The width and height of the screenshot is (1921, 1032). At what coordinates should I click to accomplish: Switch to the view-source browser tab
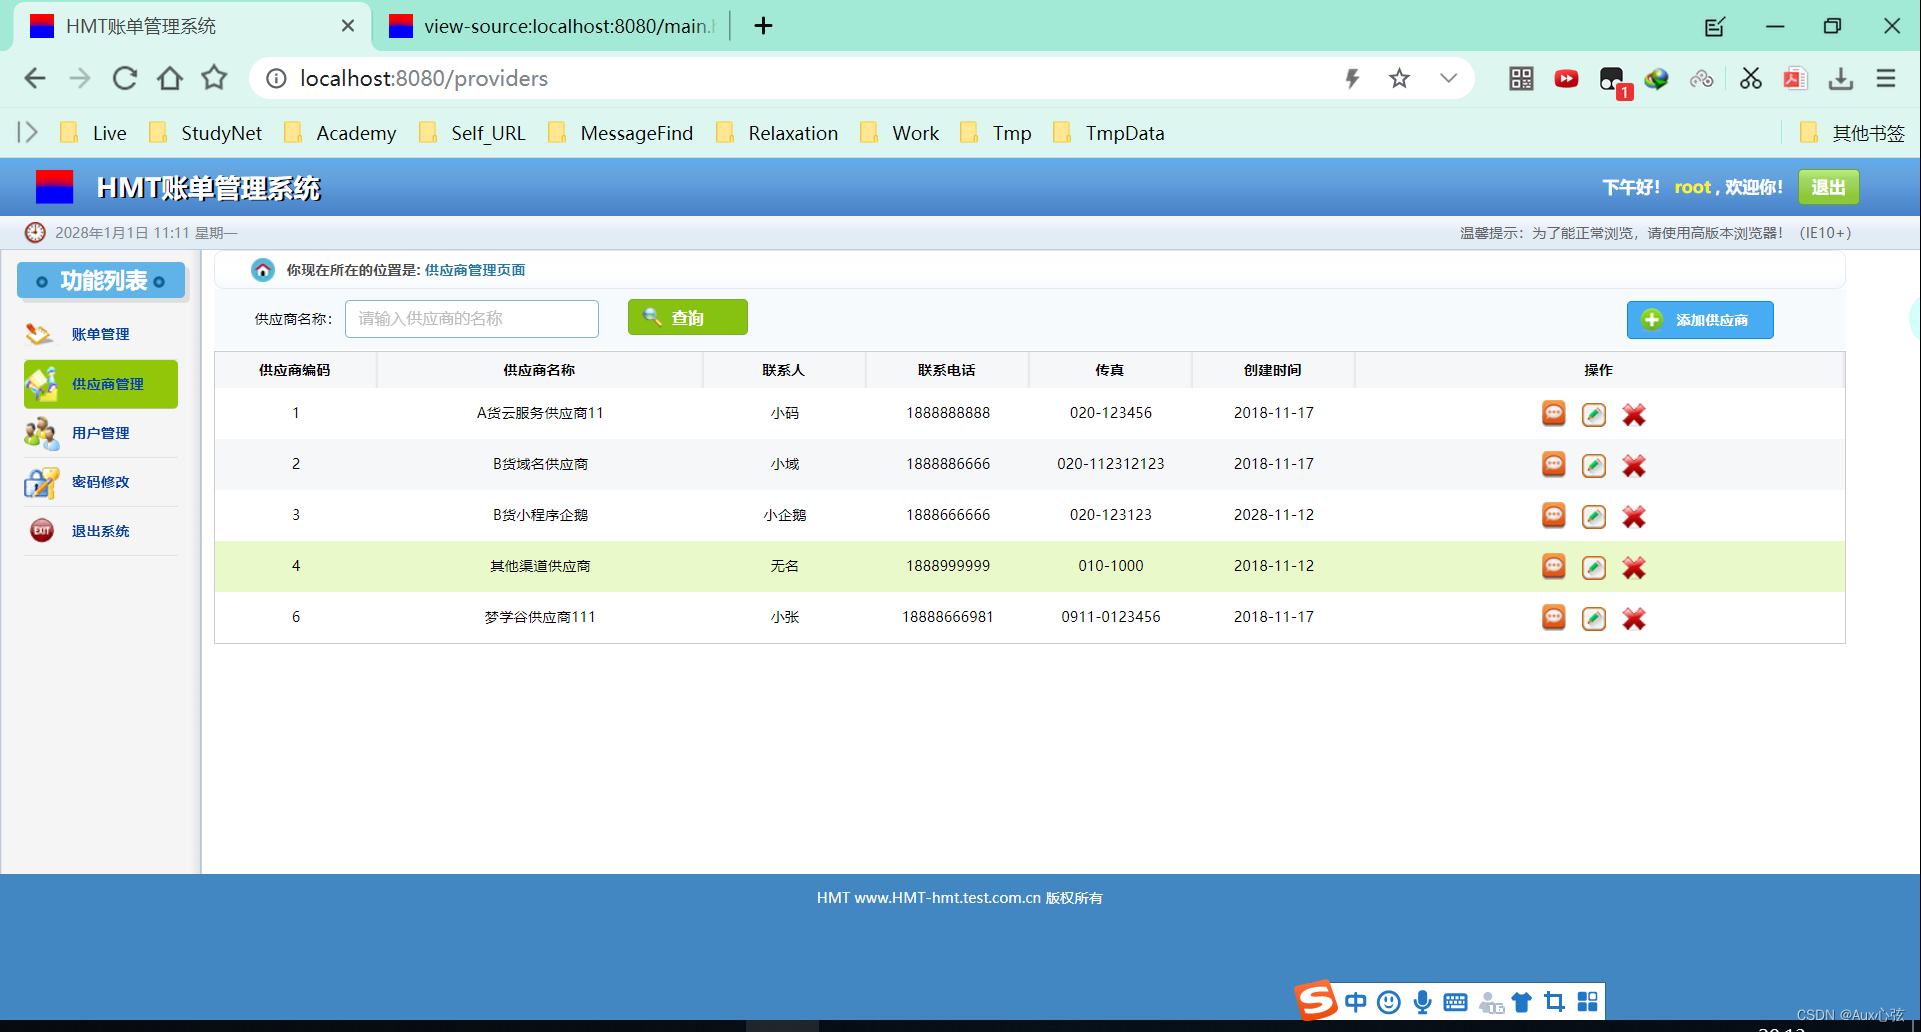tap(552, 26)
